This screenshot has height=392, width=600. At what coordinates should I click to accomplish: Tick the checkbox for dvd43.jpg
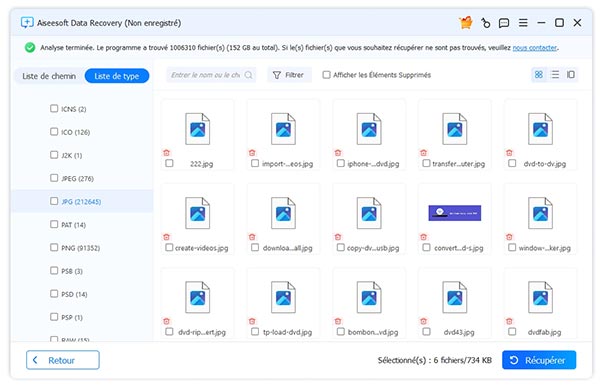tap(426, 332)
